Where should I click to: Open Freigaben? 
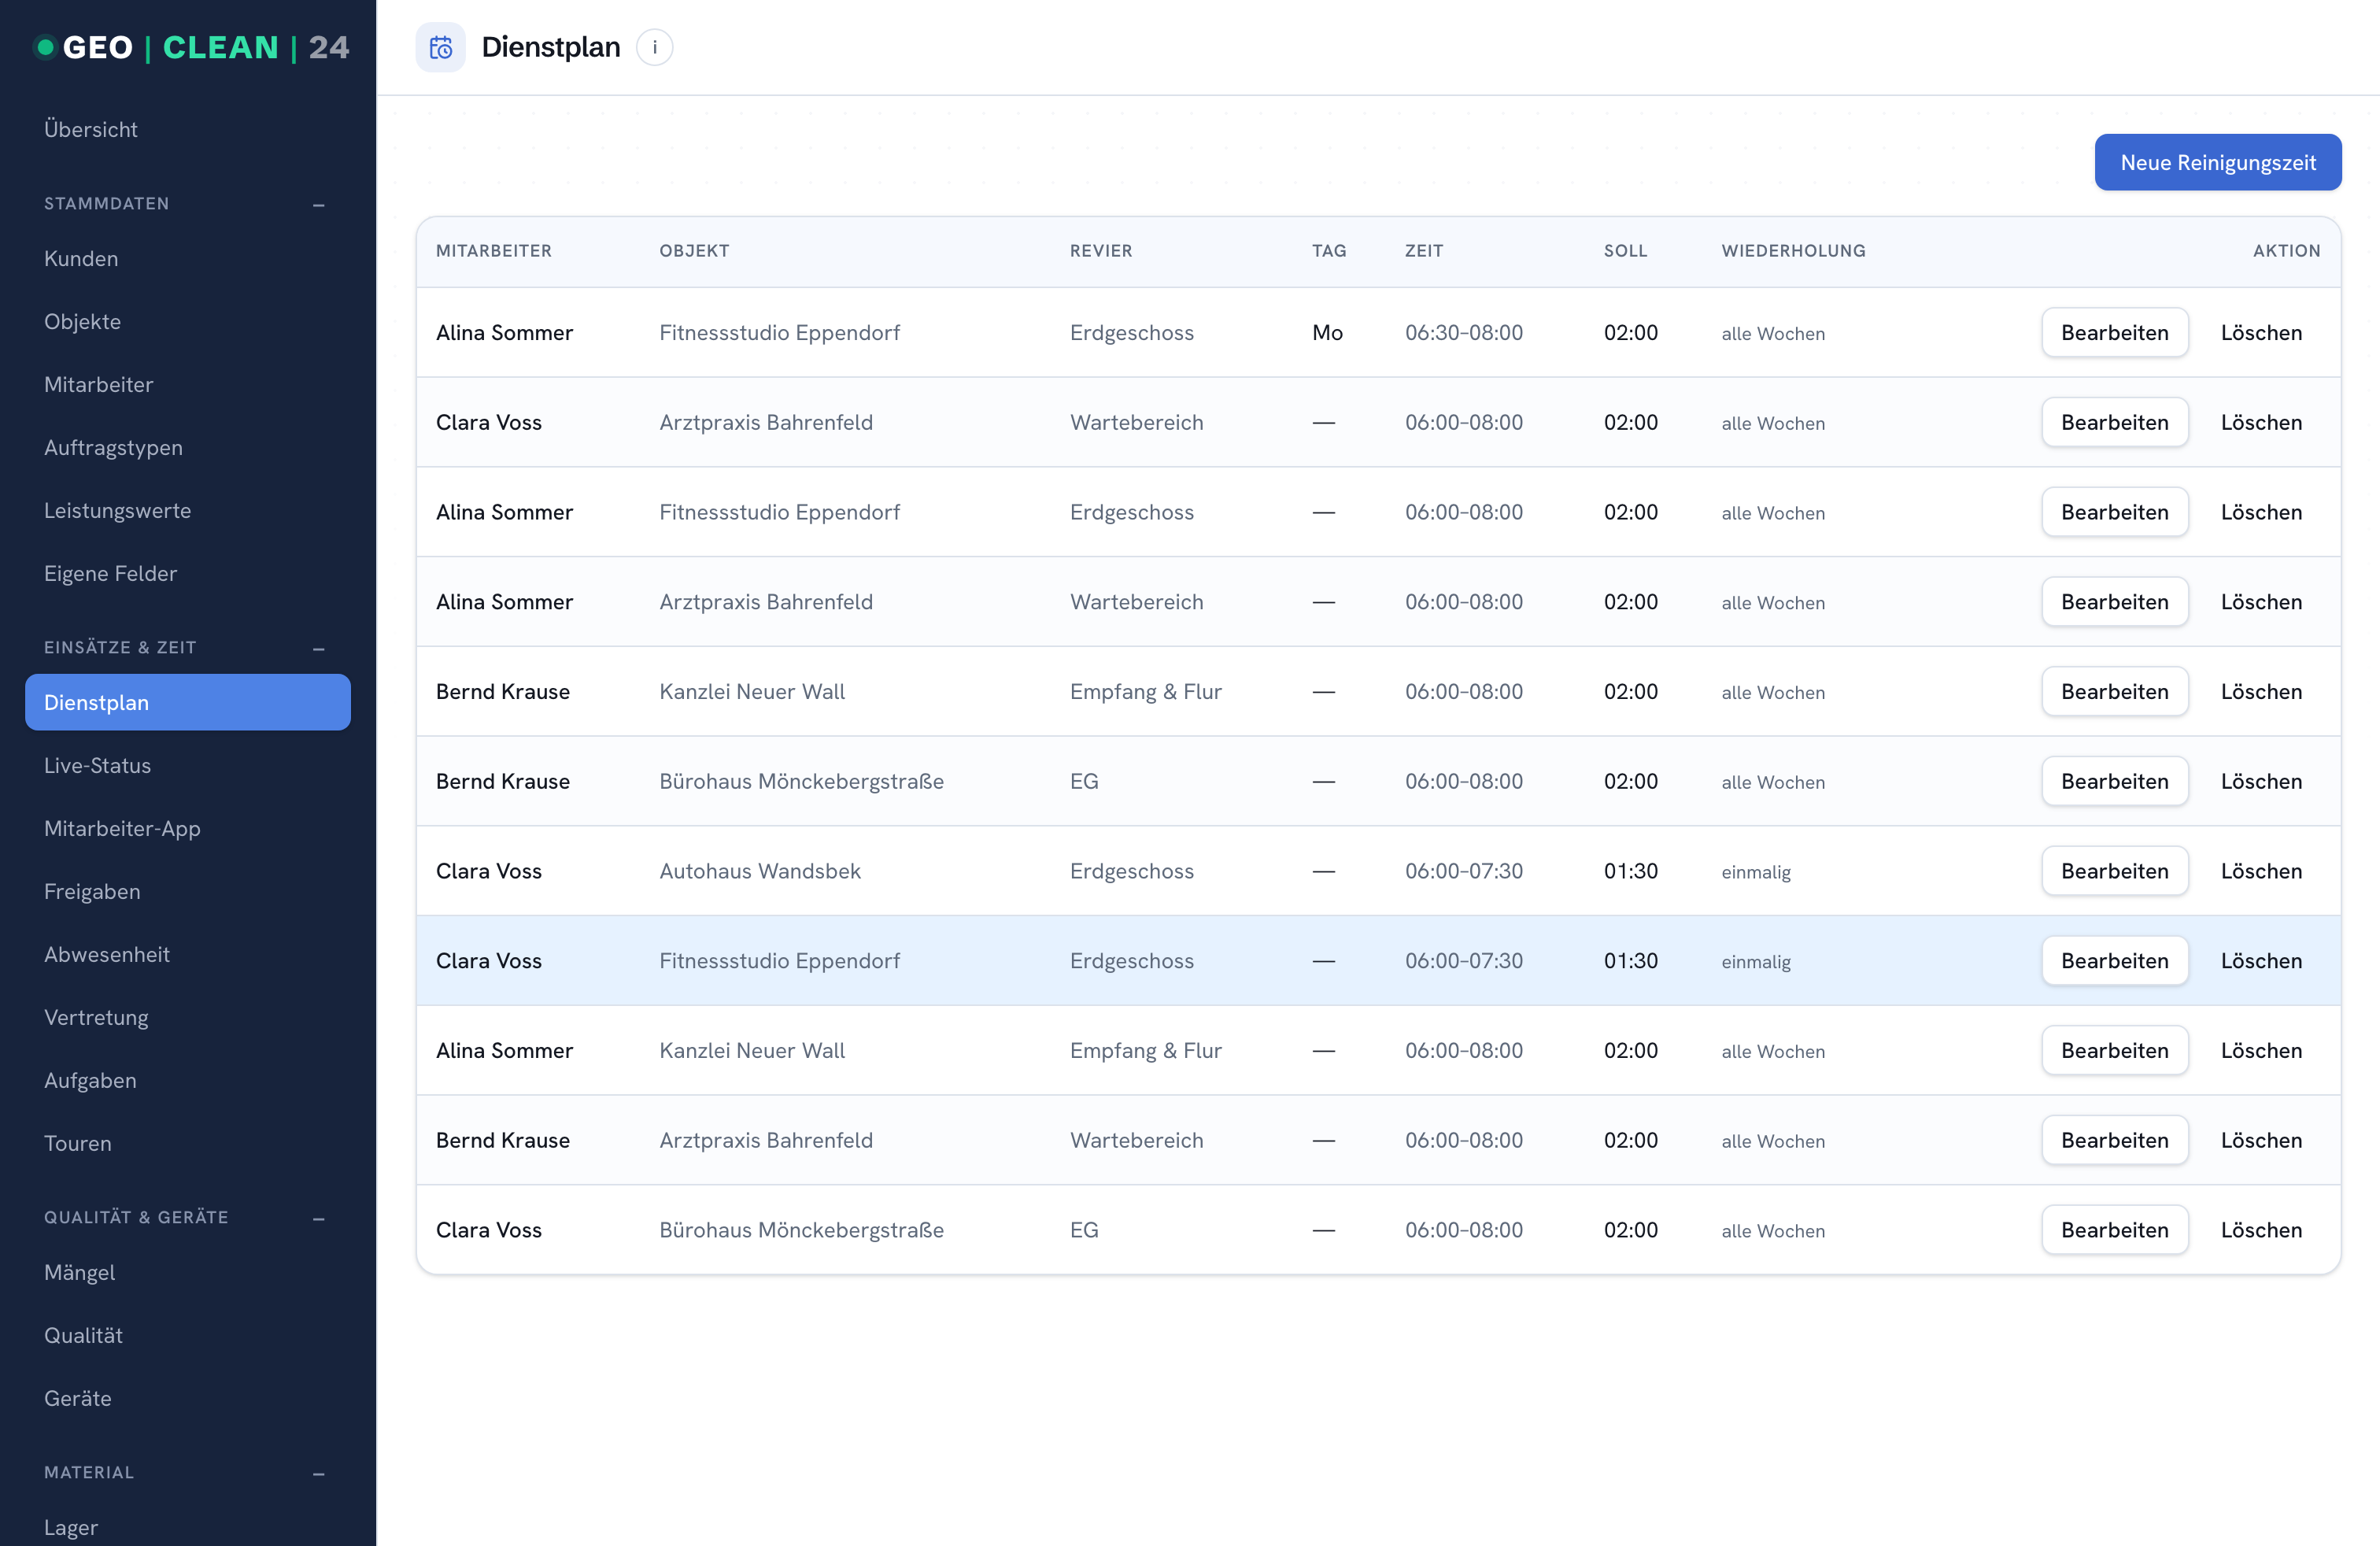(188, 891)
